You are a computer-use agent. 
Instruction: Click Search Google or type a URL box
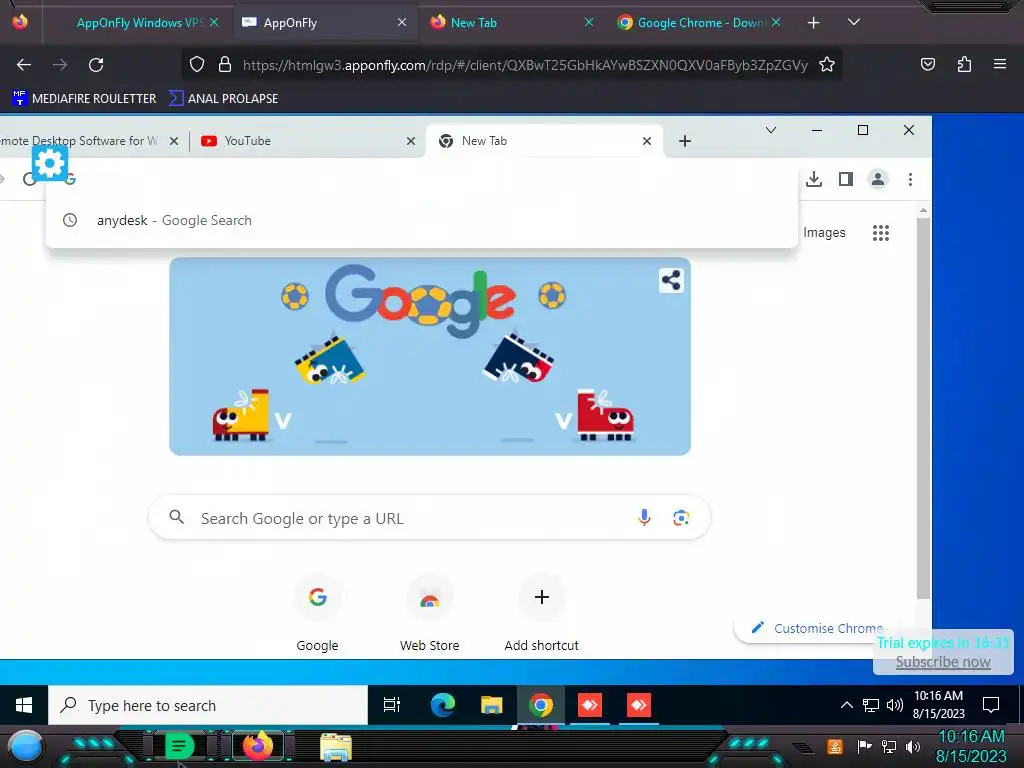point(429,518)
